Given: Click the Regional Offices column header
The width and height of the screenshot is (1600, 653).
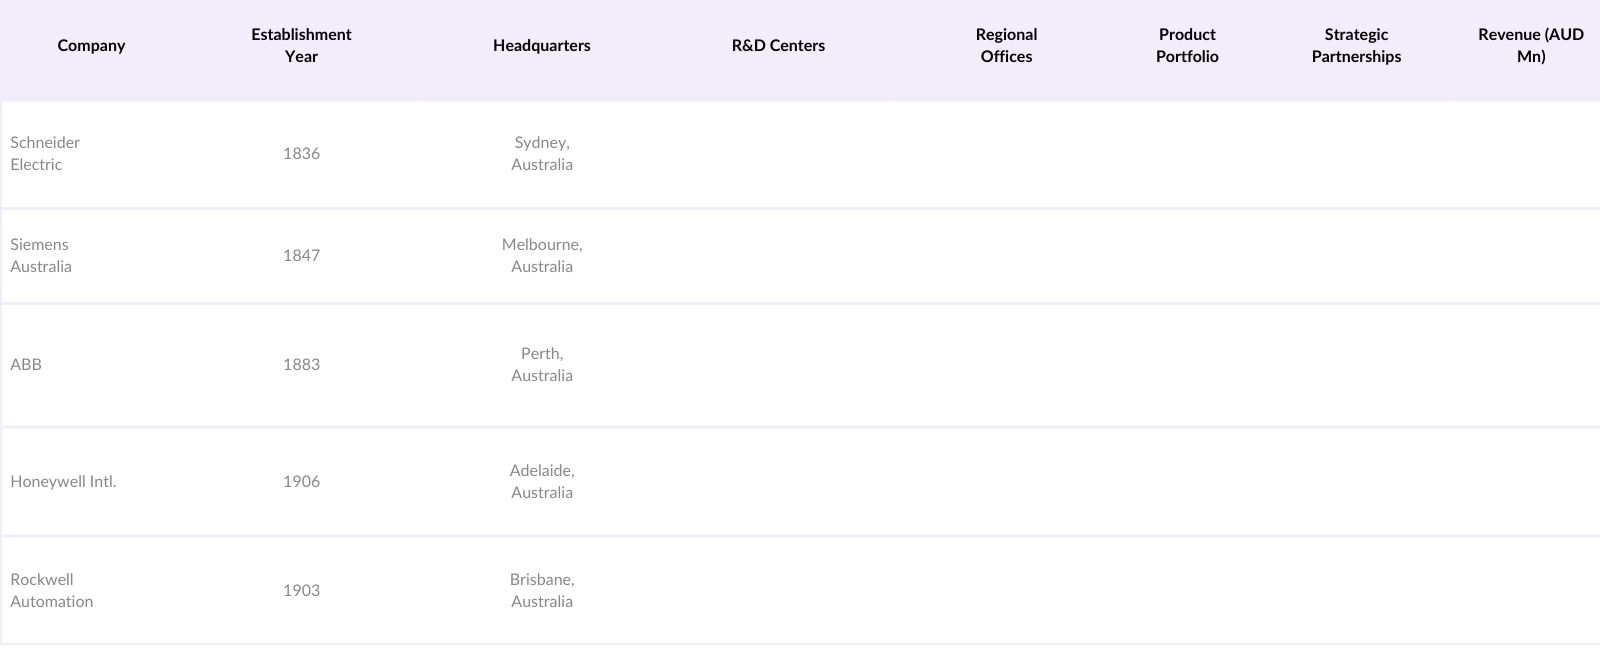Looking at the screenshot, I should pos(1006,45).
